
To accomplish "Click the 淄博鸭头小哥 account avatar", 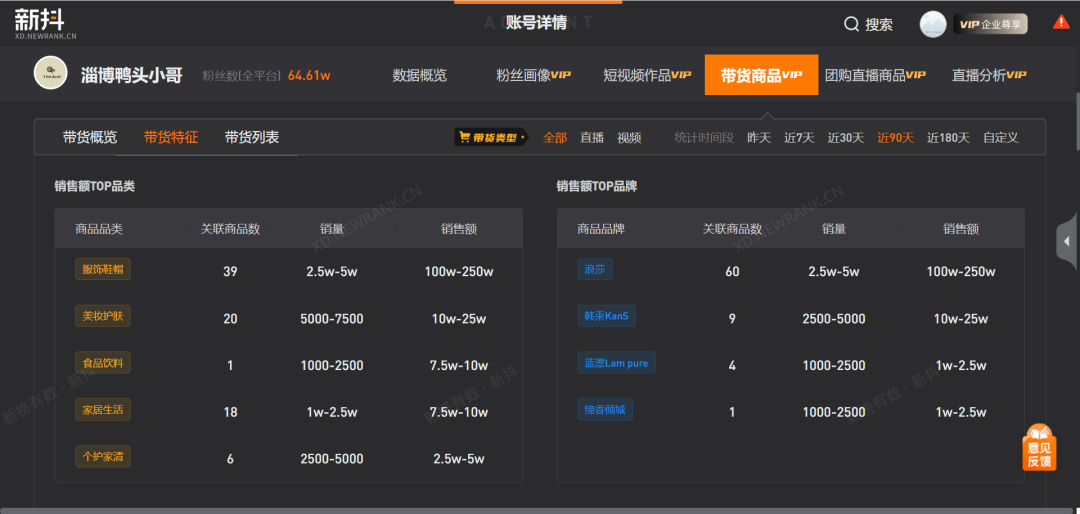I will tap(50, 74).
